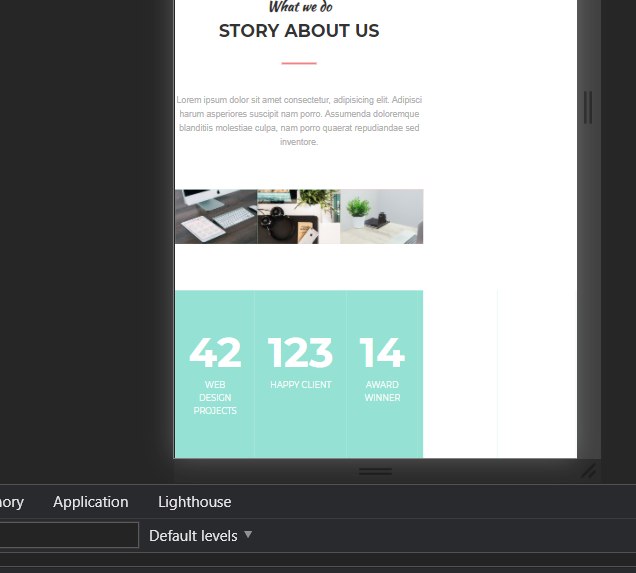Click the 14 counter number
Image resolution: width=636 pixels, height=573 pixels.
pos(382,353)
